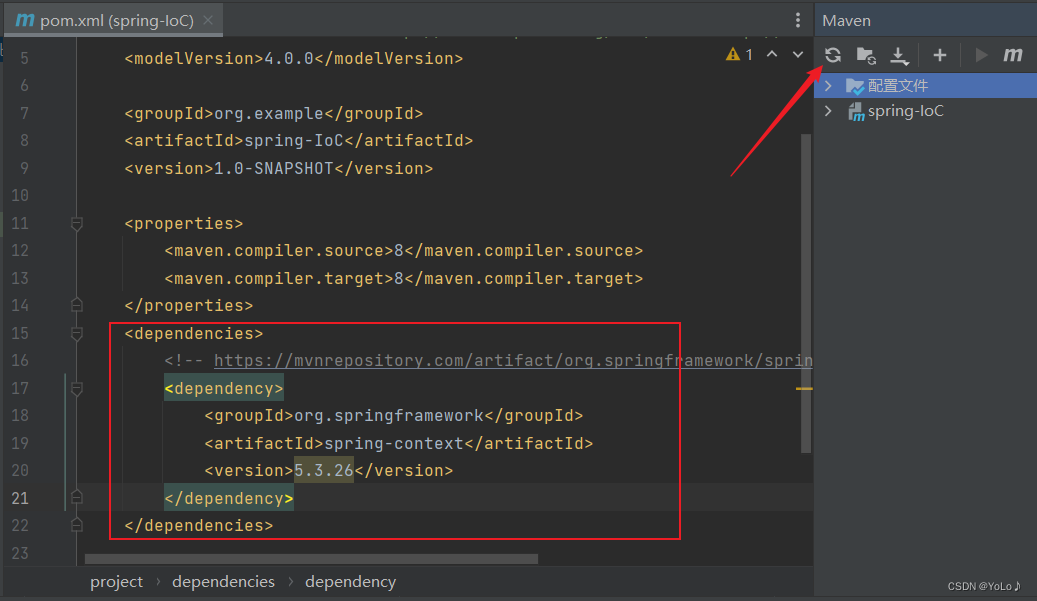Click maven.compiler.source line text
This screenshot has width=1037, height=601.
tap(404, 251)
